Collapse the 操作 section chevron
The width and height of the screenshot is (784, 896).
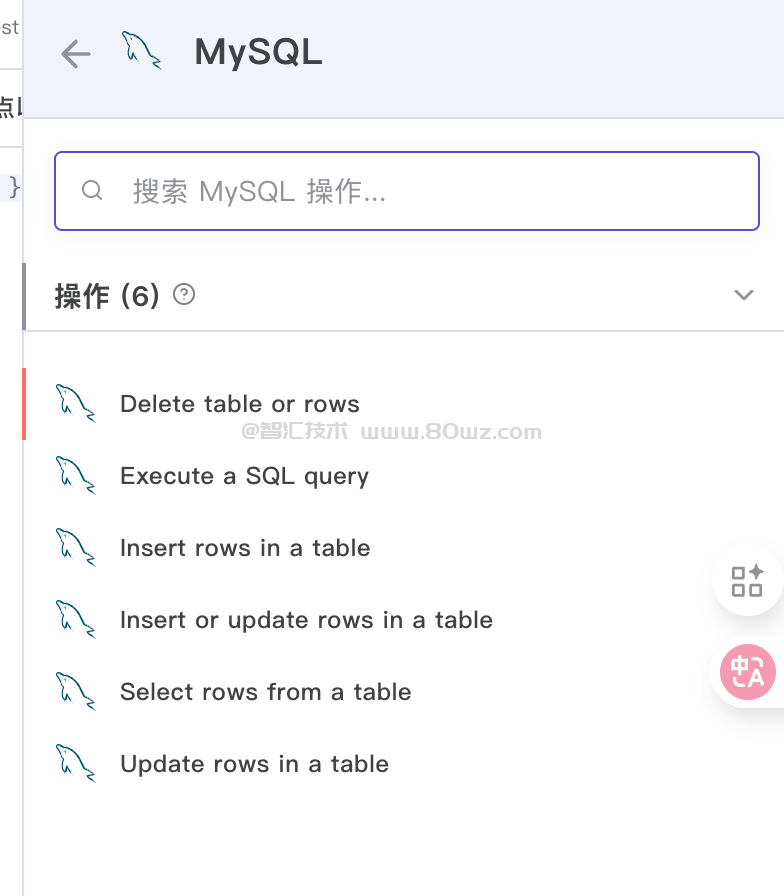(x=743, y=295)
